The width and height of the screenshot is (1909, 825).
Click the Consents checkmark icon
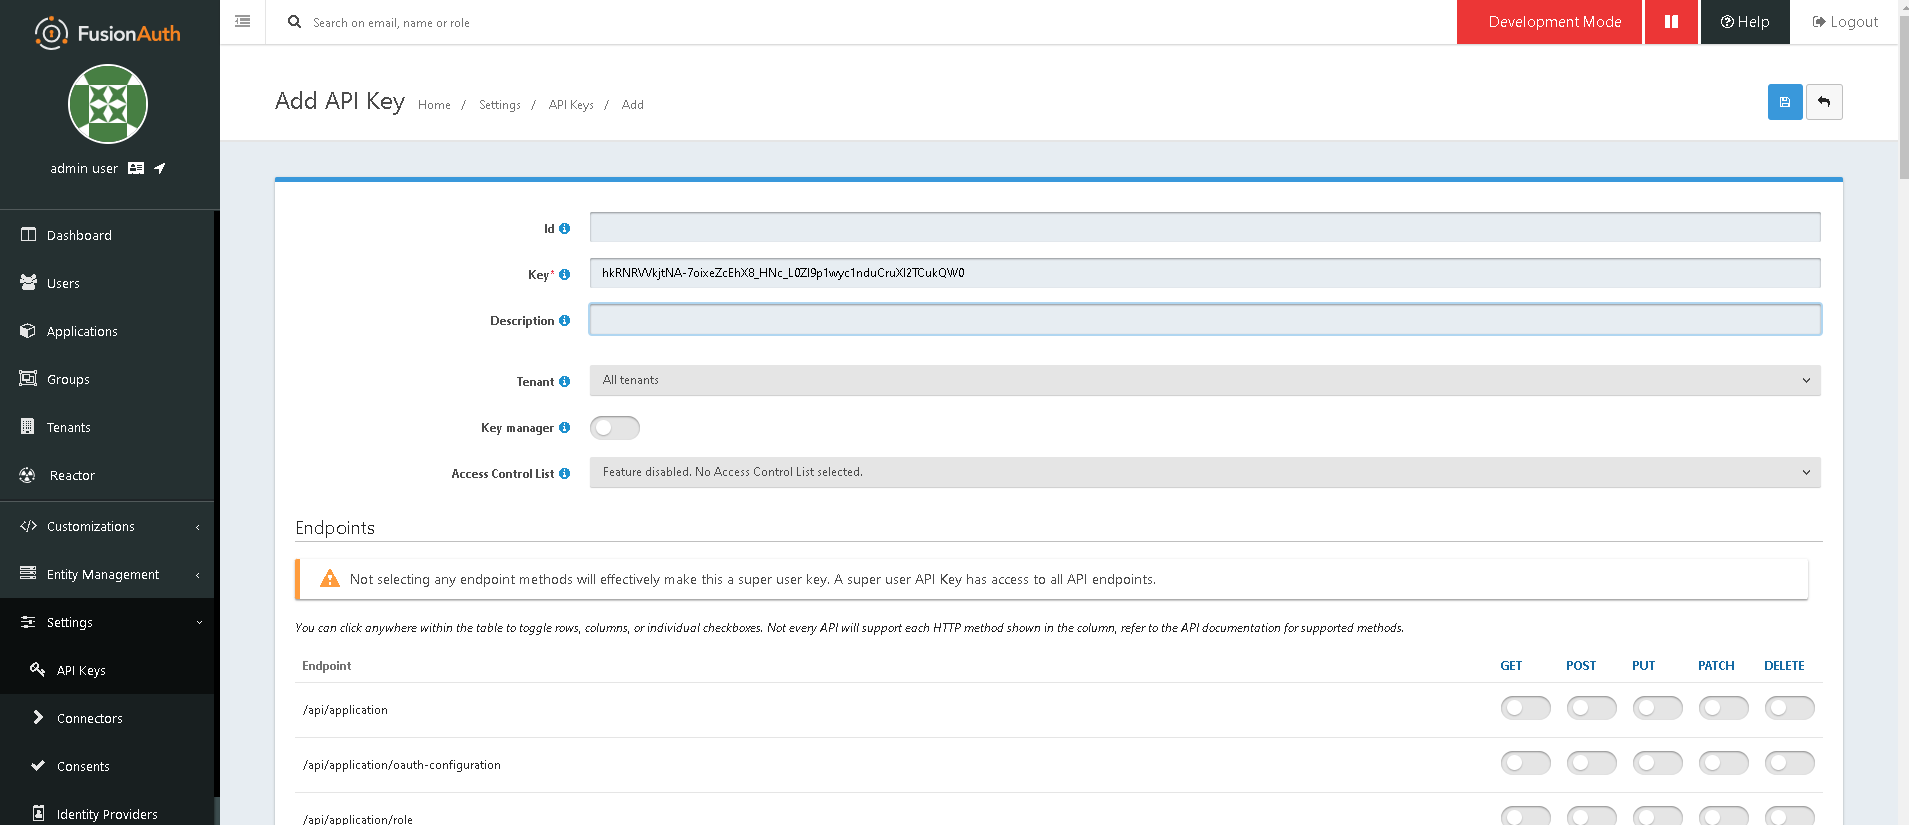click(38, 766)
